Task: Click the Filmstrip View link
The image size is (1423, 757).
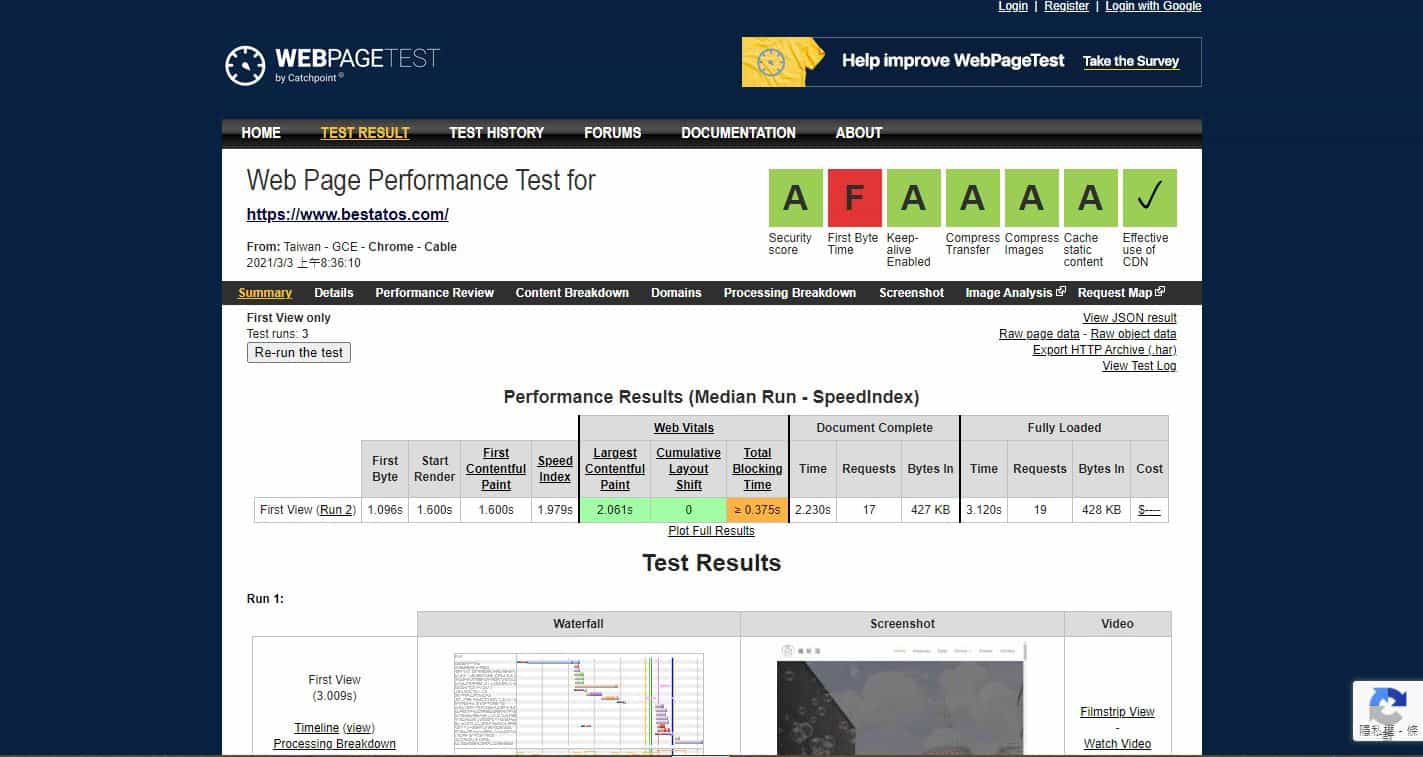Action: 1117,712
